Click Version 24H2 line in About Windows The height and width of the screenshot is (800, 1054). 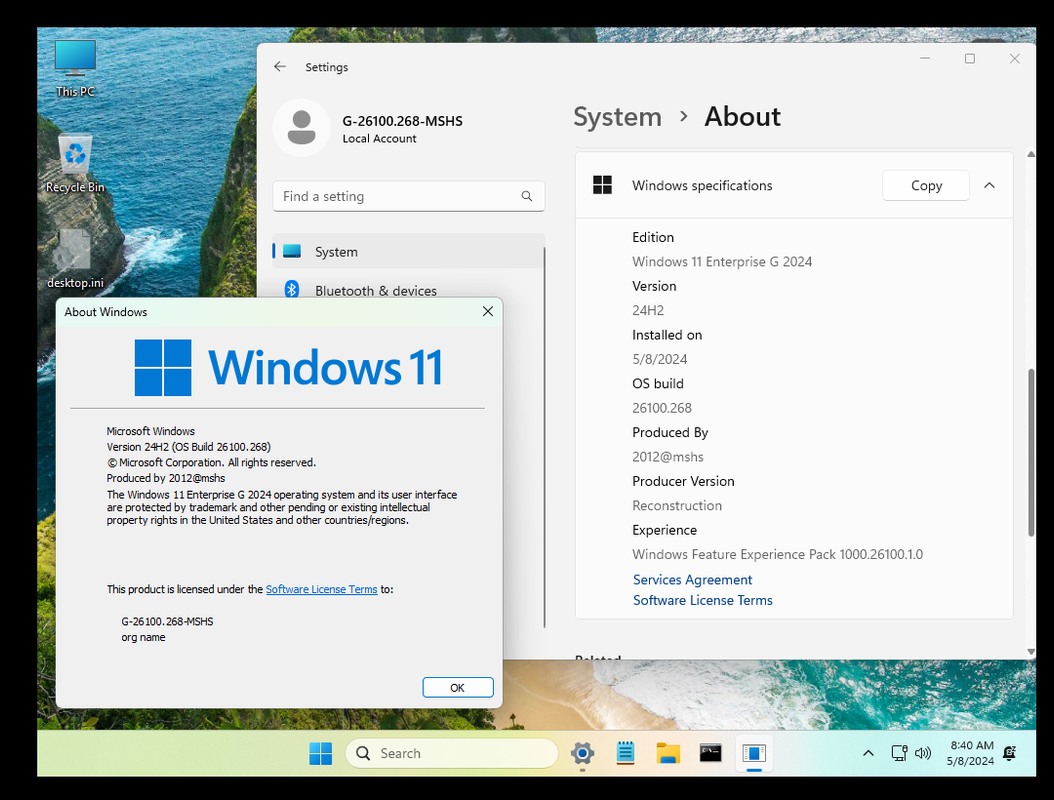coord(189,447)
